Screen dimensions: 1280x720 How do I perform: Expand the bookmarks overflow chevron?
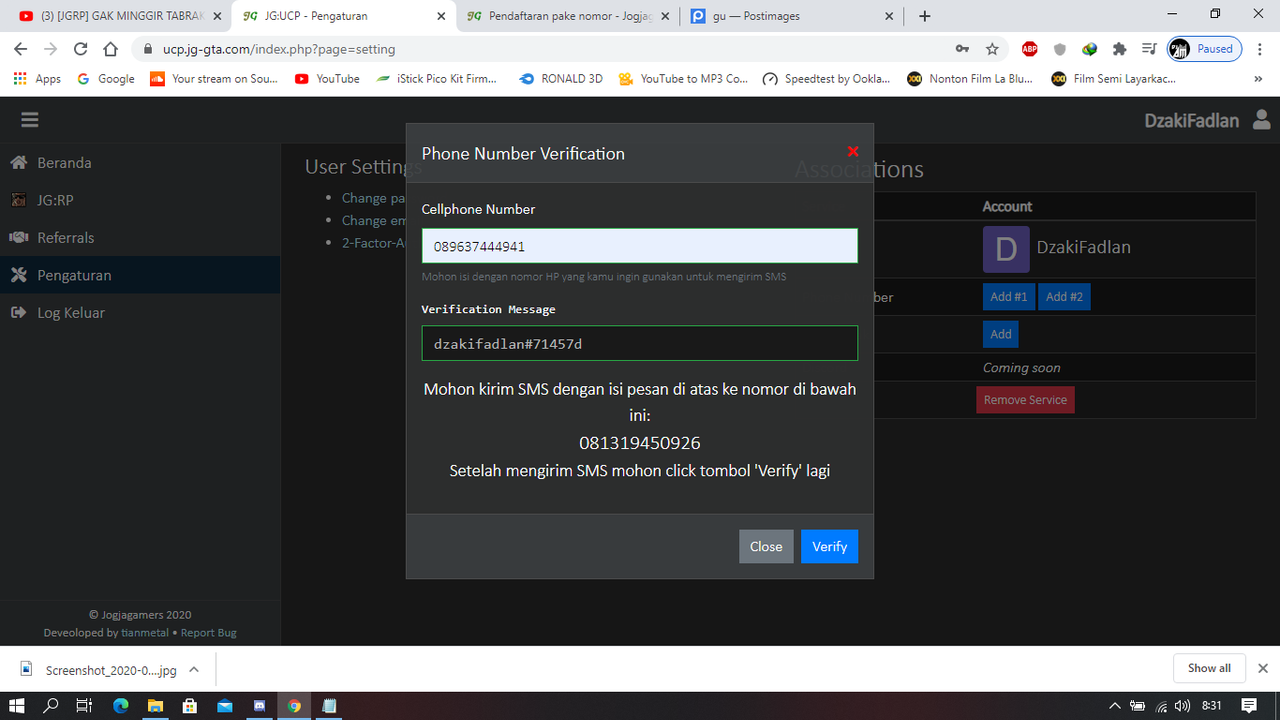pyautogui.click(x=1258, y=79)
